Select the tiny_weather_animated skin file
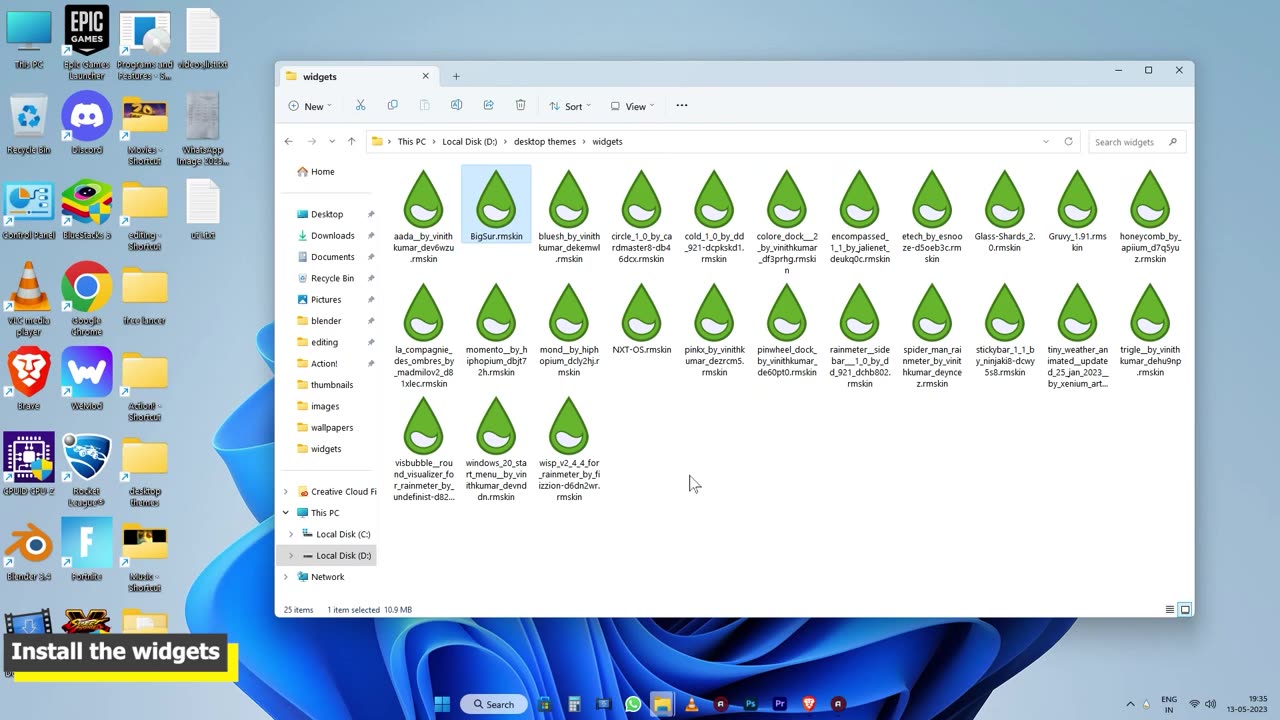This screenshot has height=720, width=1280. click(1077, 336)
